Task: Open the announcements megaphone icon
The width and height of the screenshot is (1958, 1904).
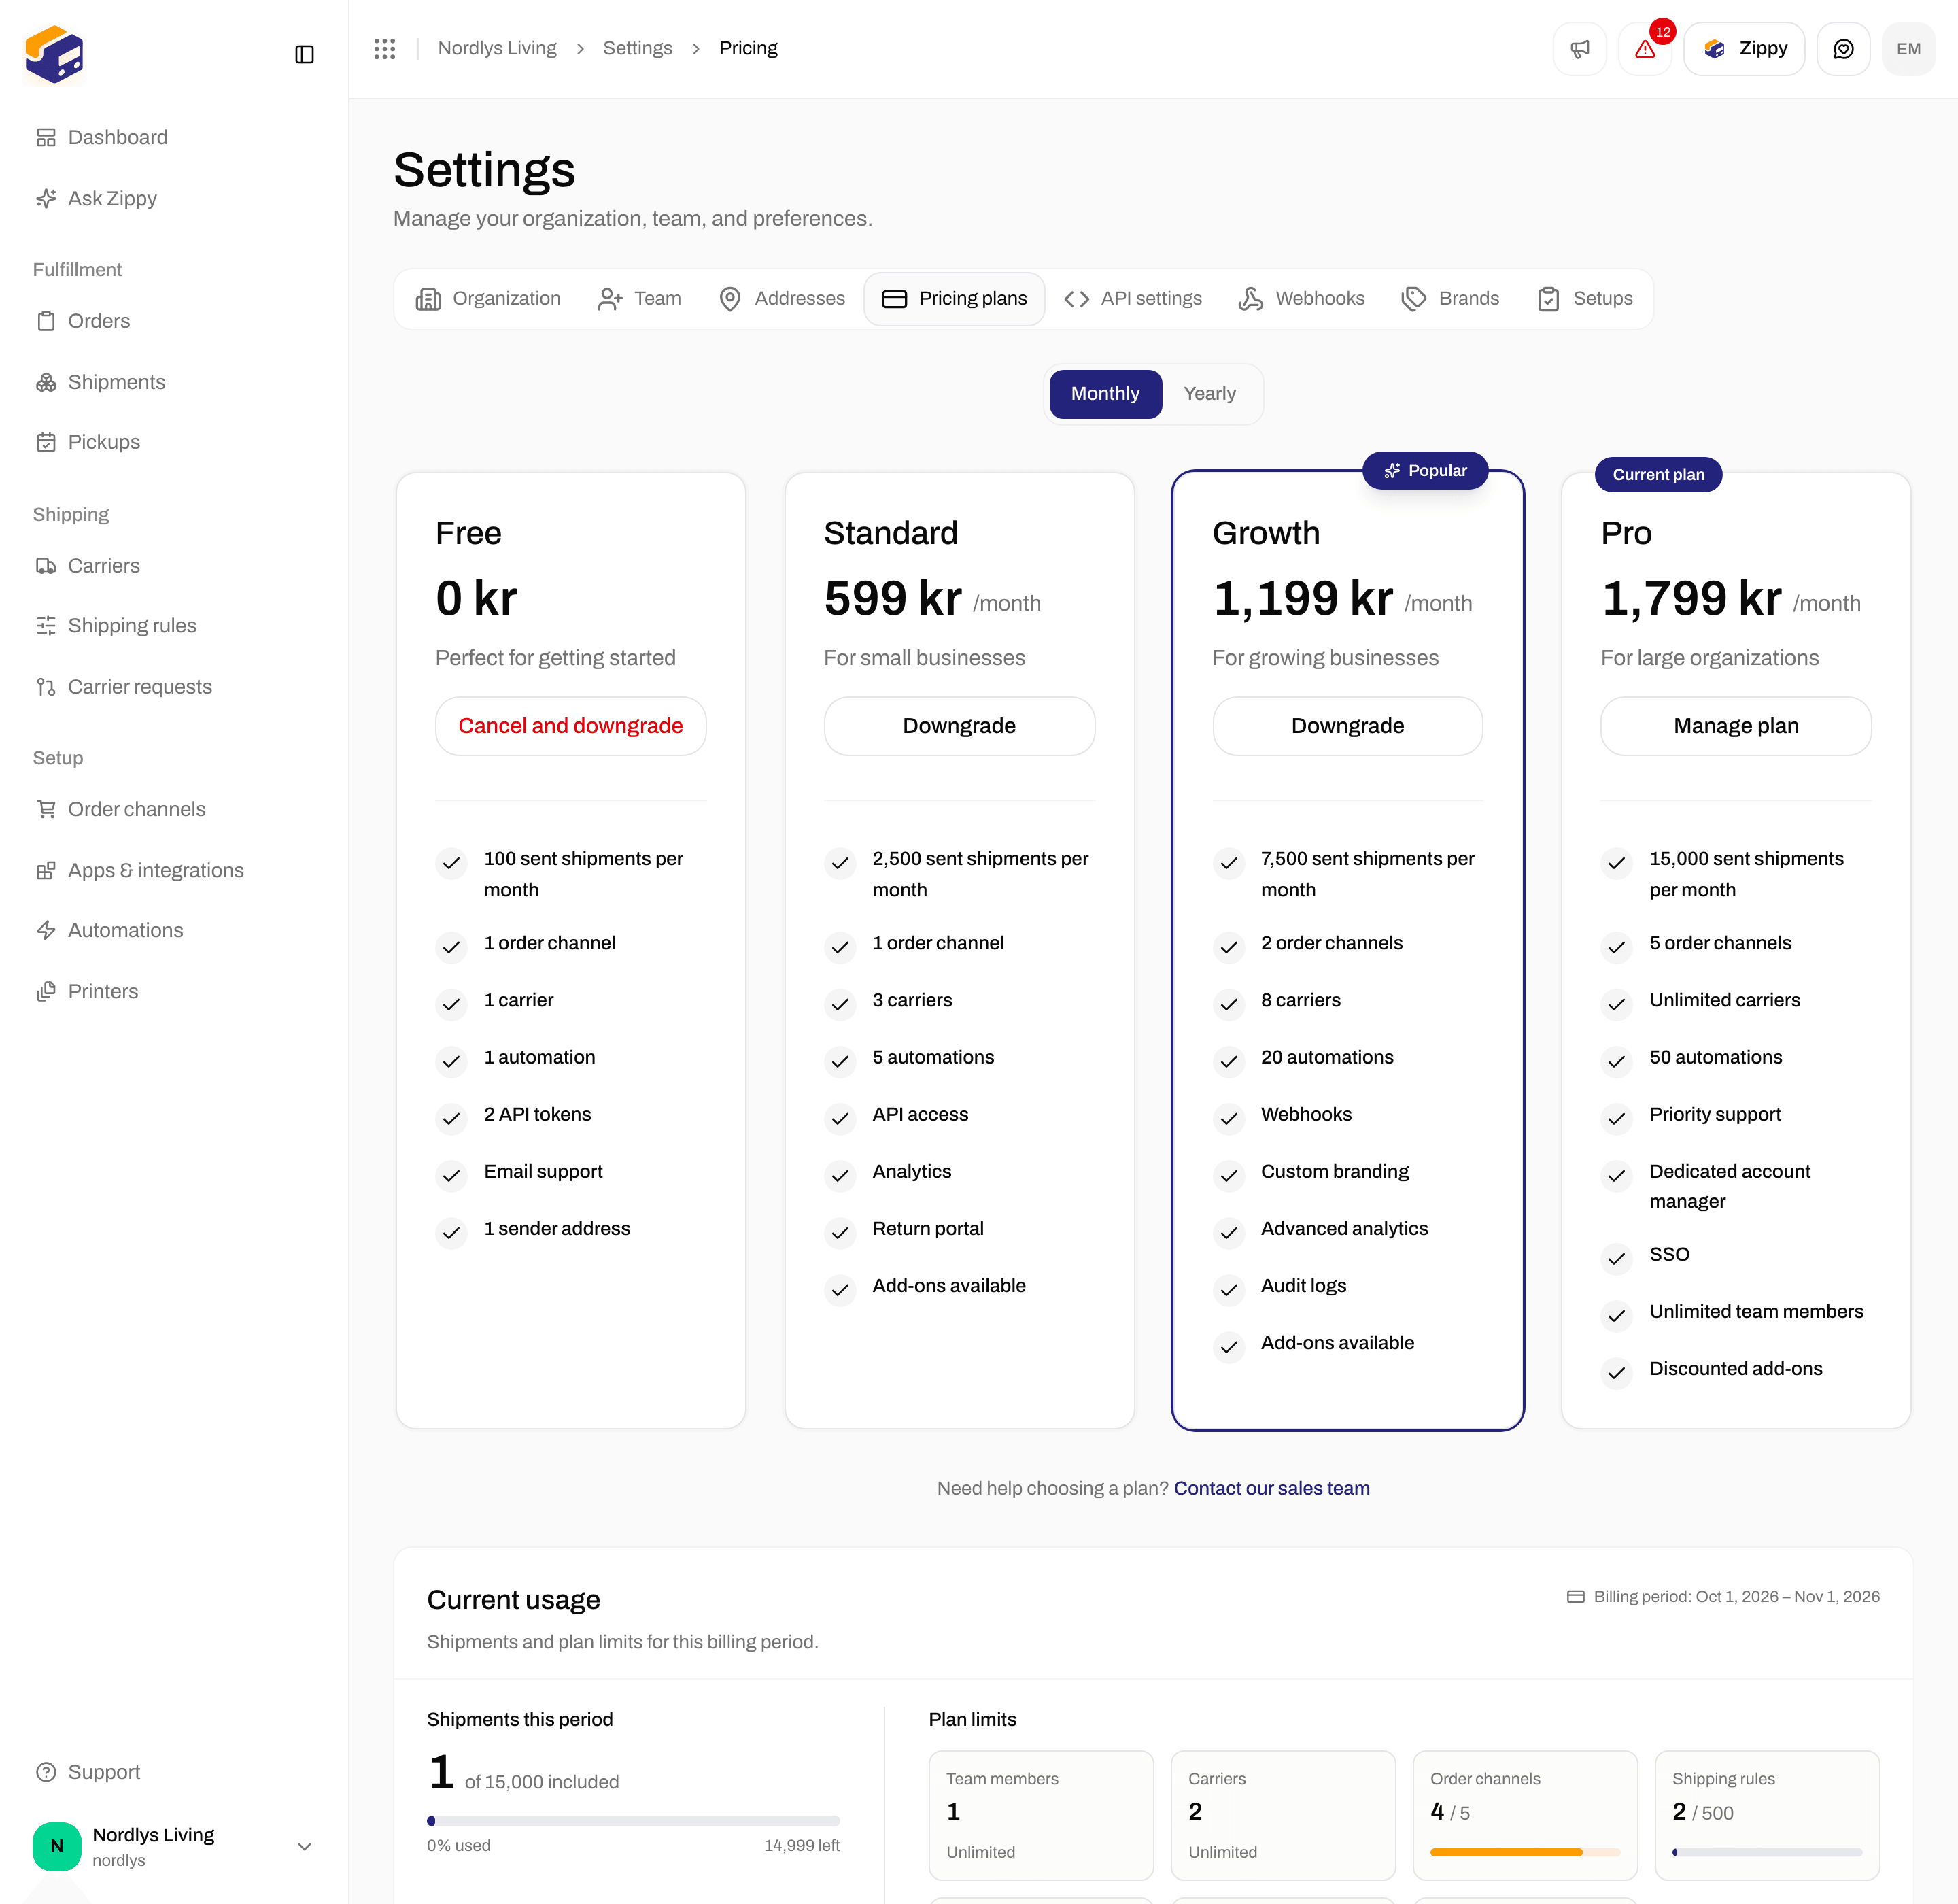Action: pos(1579,49)
